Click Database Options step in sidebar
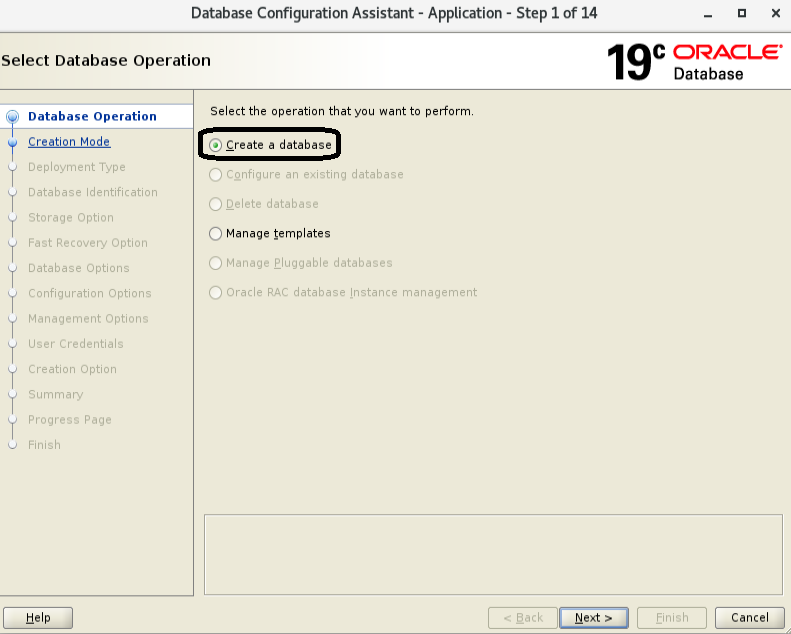 point(79,268)
